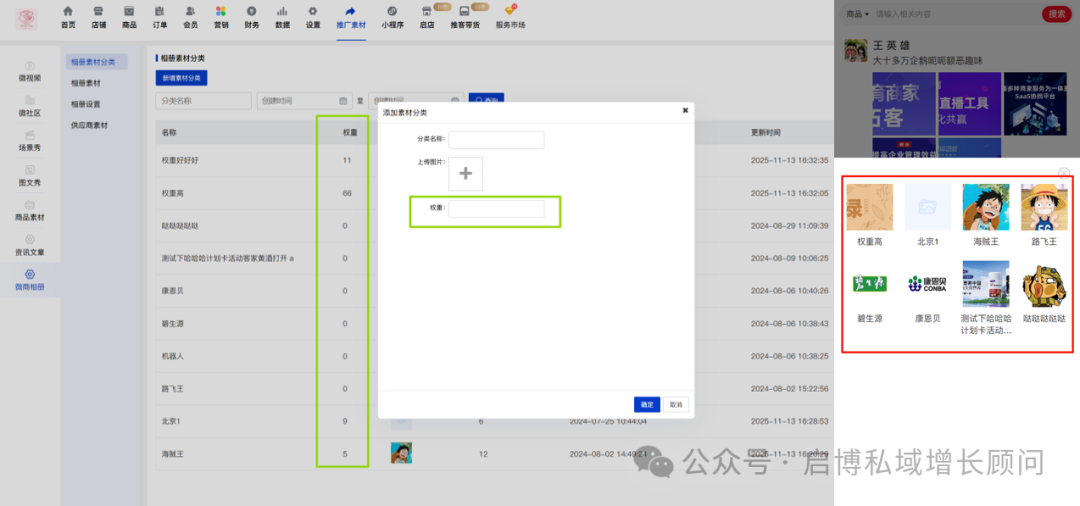Switch to the 相册素材 submenu item
The width and height of the screenshot is (1080, 506).
[x=86, y=83]
